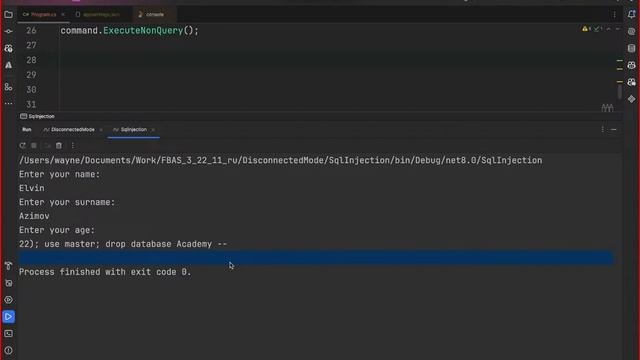Click line number 31 in gutter

coord(31,104)
